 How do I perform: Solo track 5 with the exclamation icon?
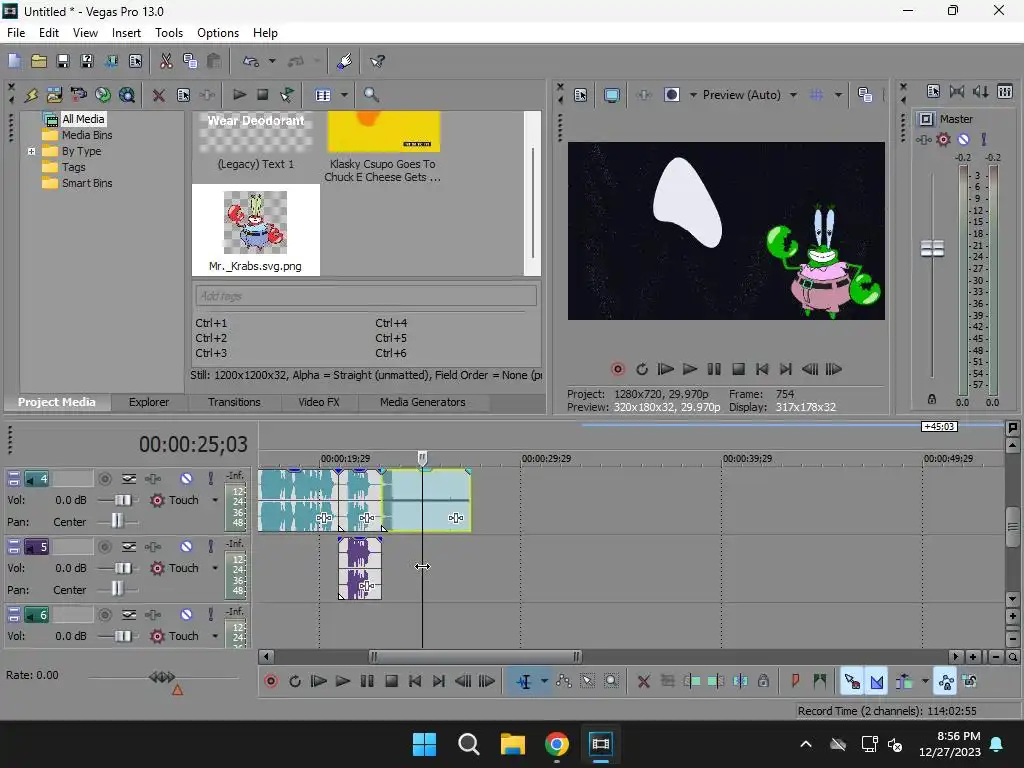point(210,547)
